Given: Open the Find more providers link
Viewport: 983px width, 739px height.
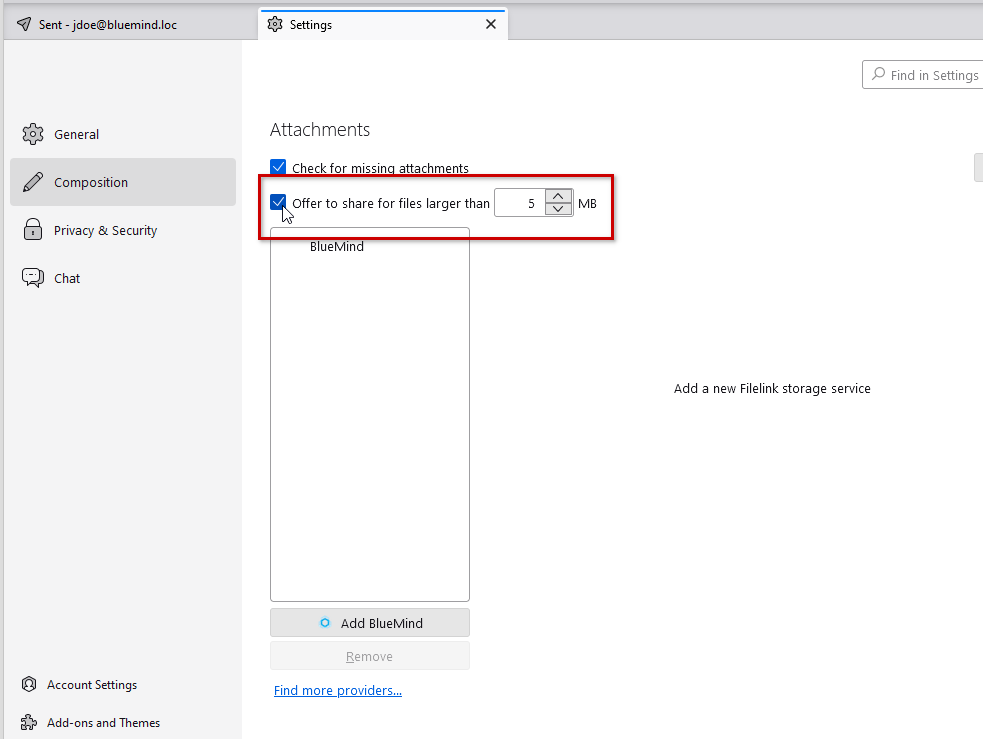Looking at the screenshot, I should point(338,691).
